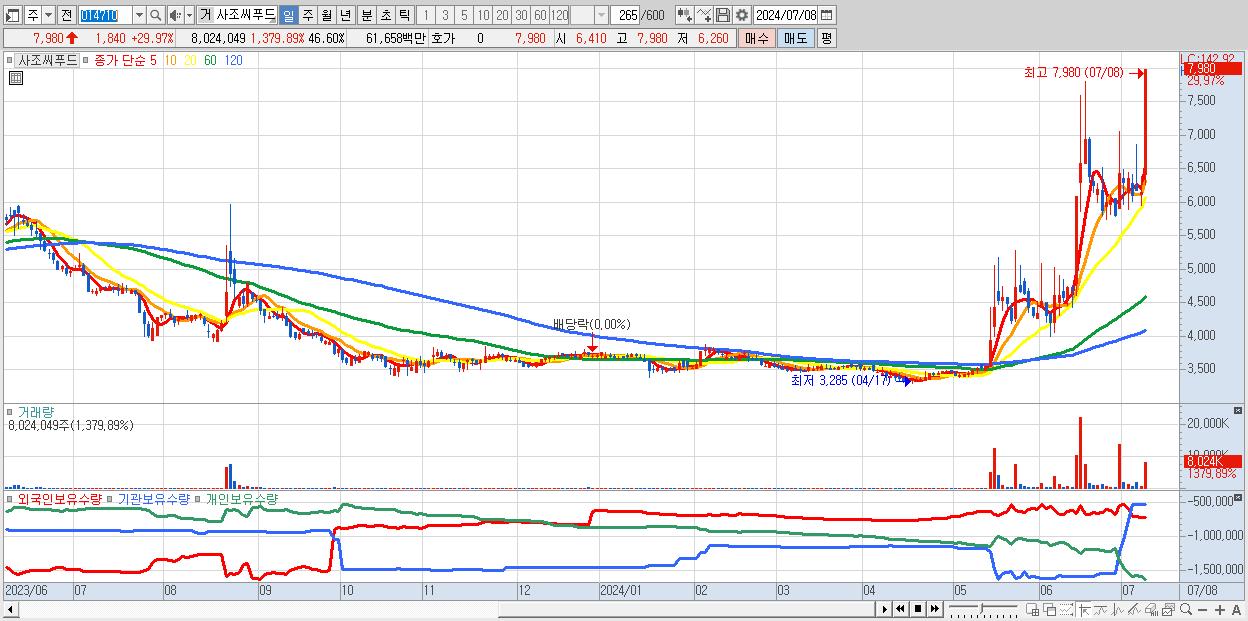Select the 60 interval button
The image size is (1248, 621).
(x=540, y=15)
